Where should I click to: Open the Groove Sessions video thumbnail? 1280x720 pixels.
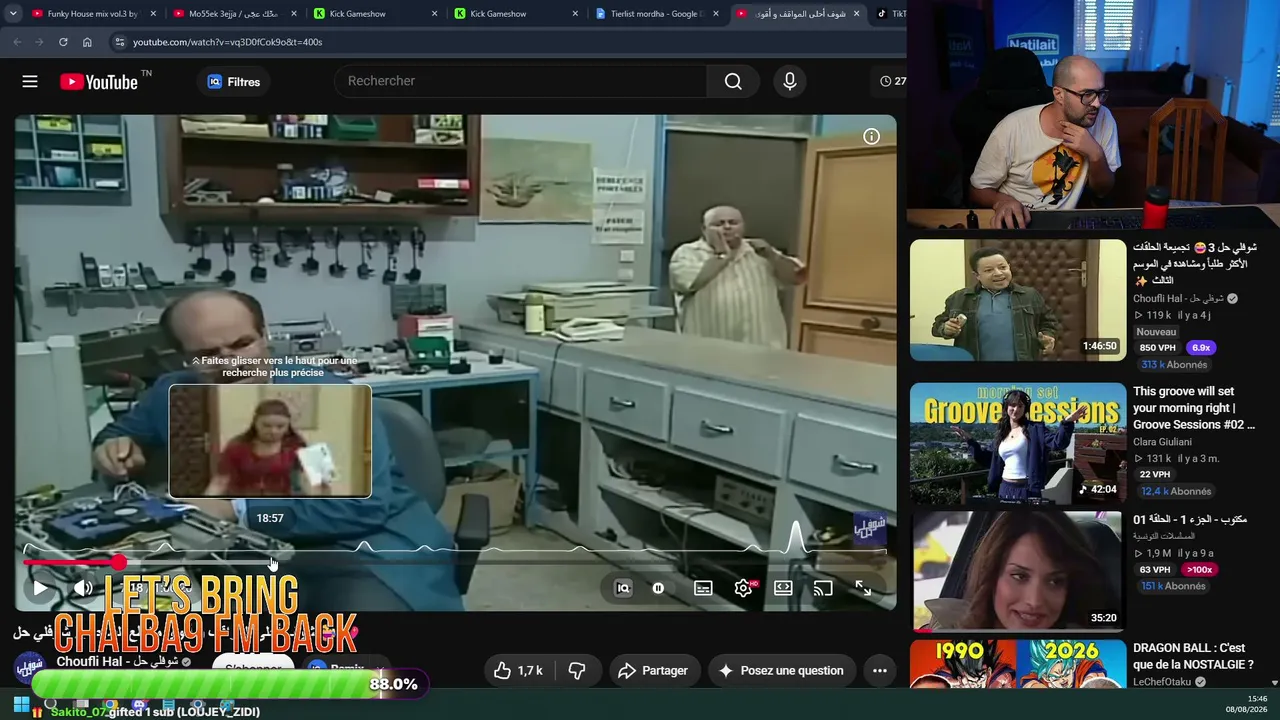coord(1018,443)
